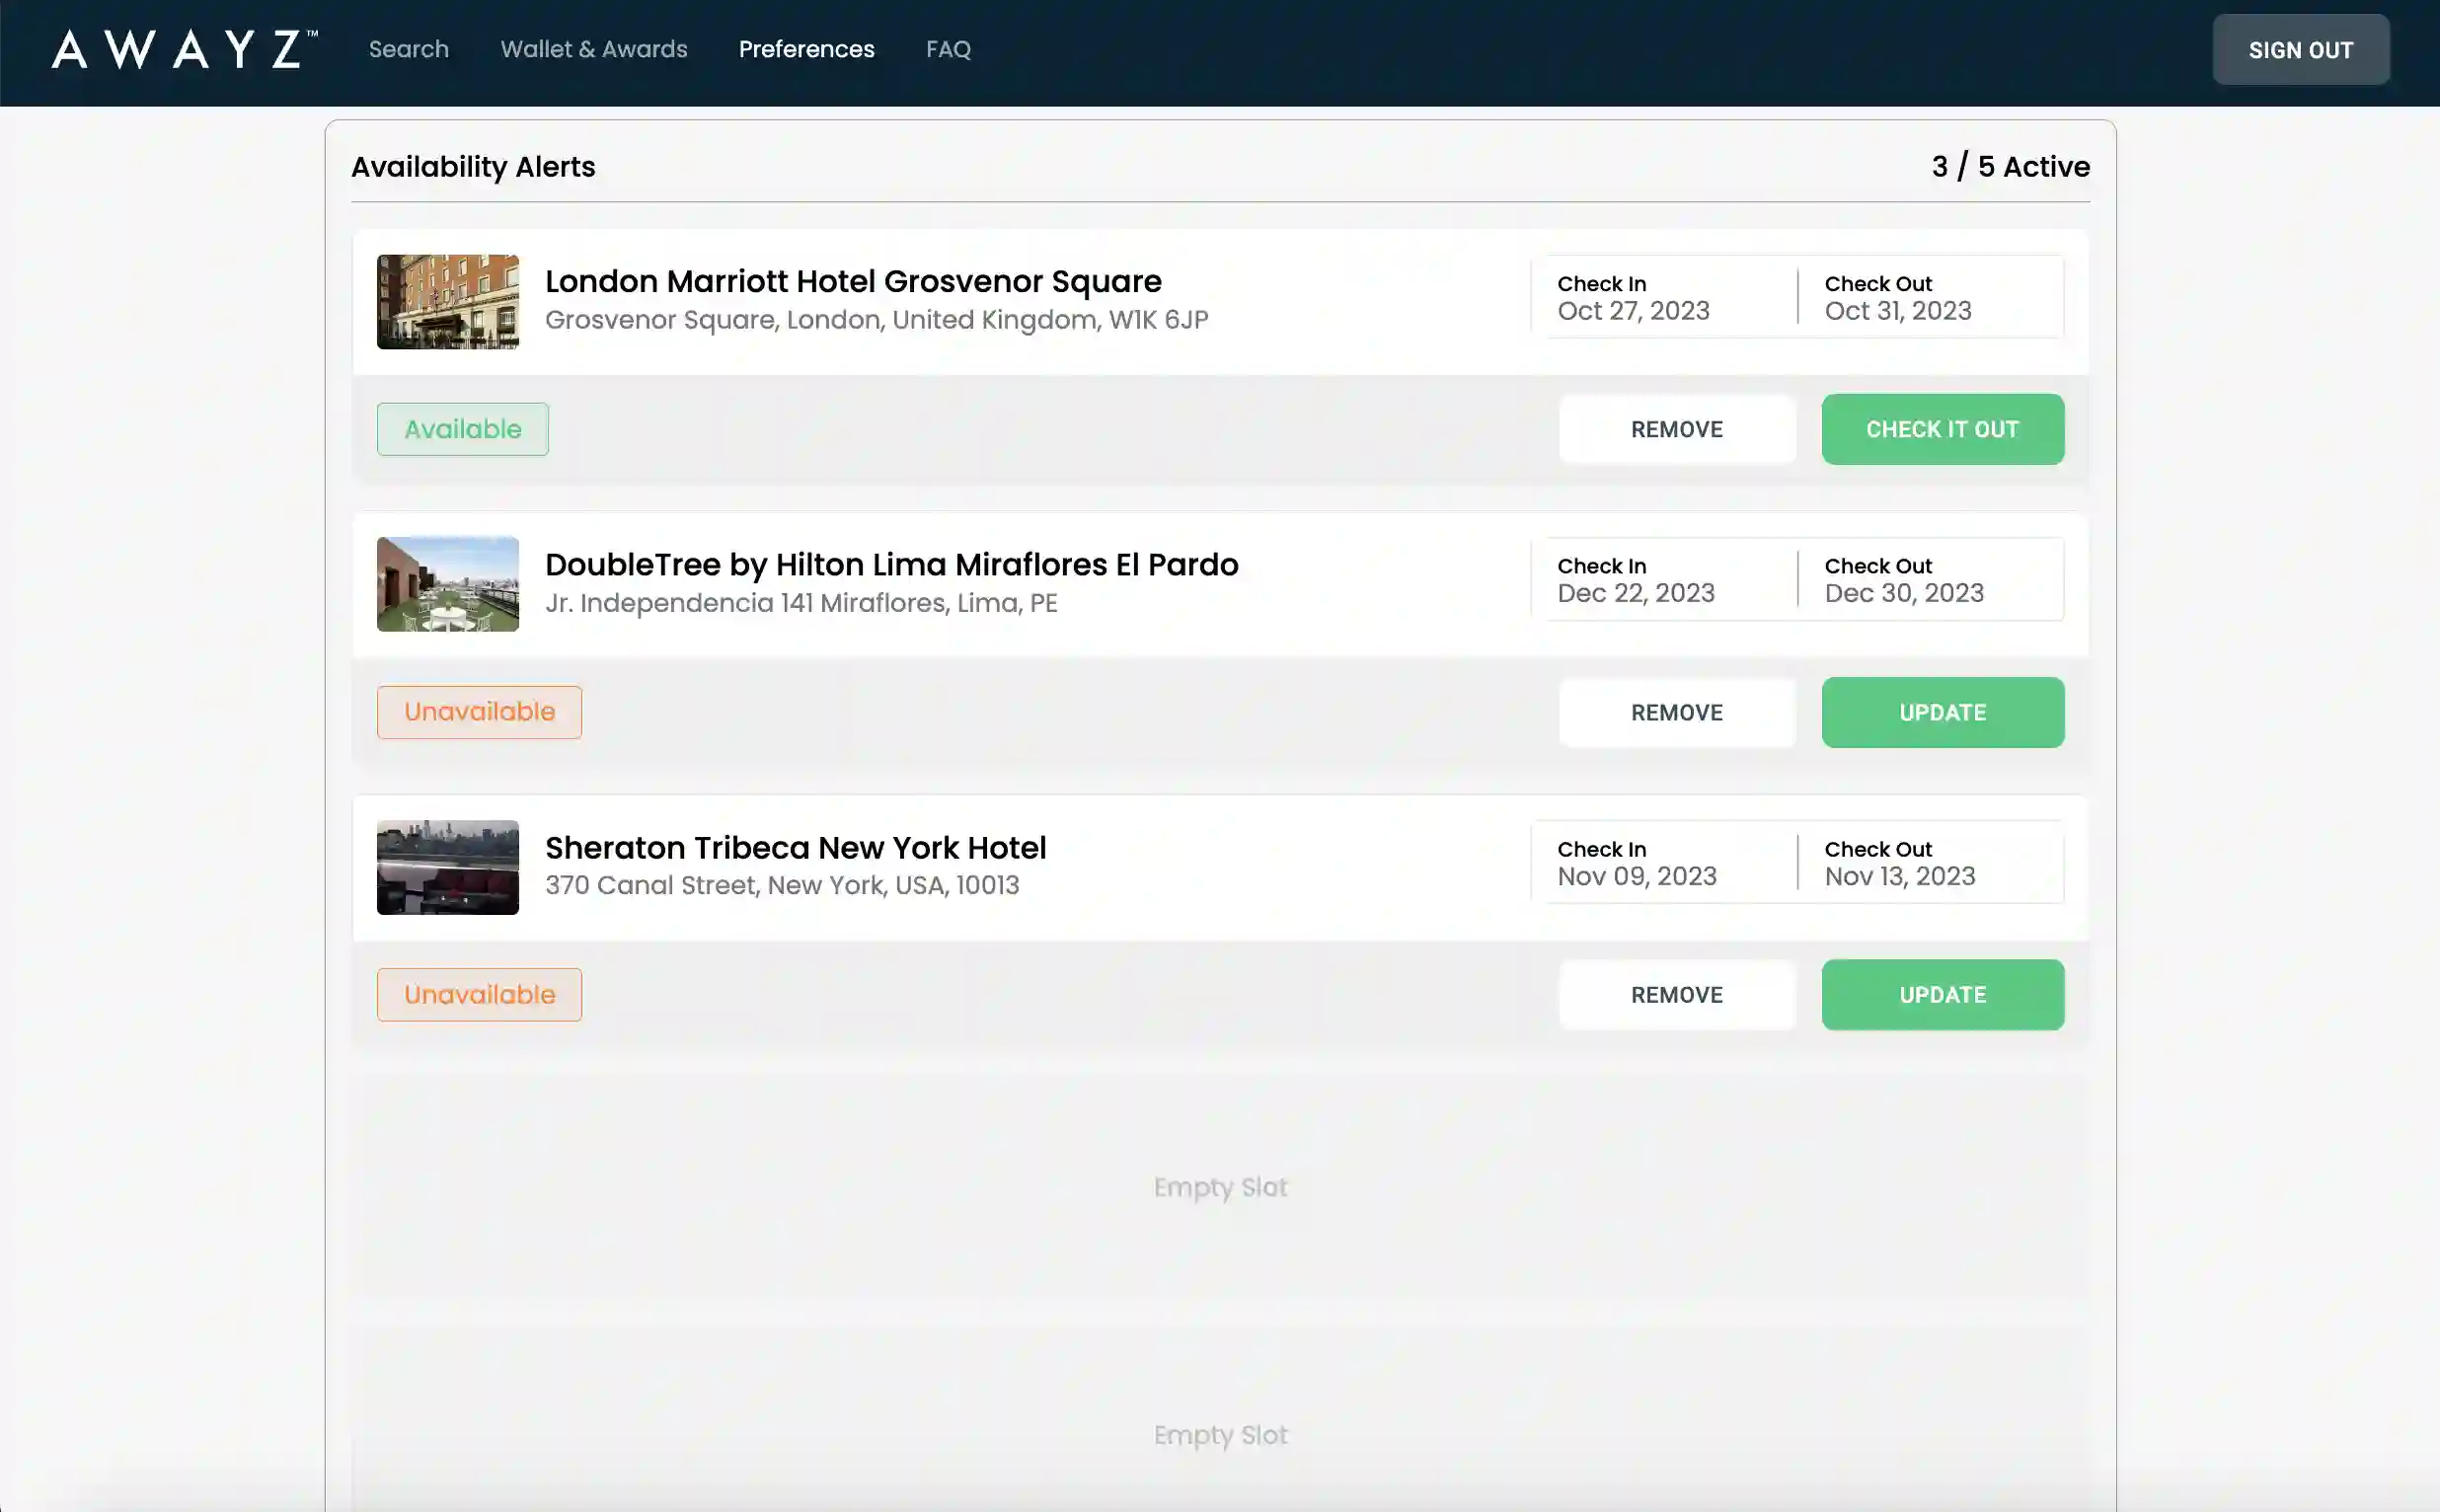Click DoubleTree's Unavailable status badge
This screenshot has width=2440, height=1512.
(x=479, y=712)
